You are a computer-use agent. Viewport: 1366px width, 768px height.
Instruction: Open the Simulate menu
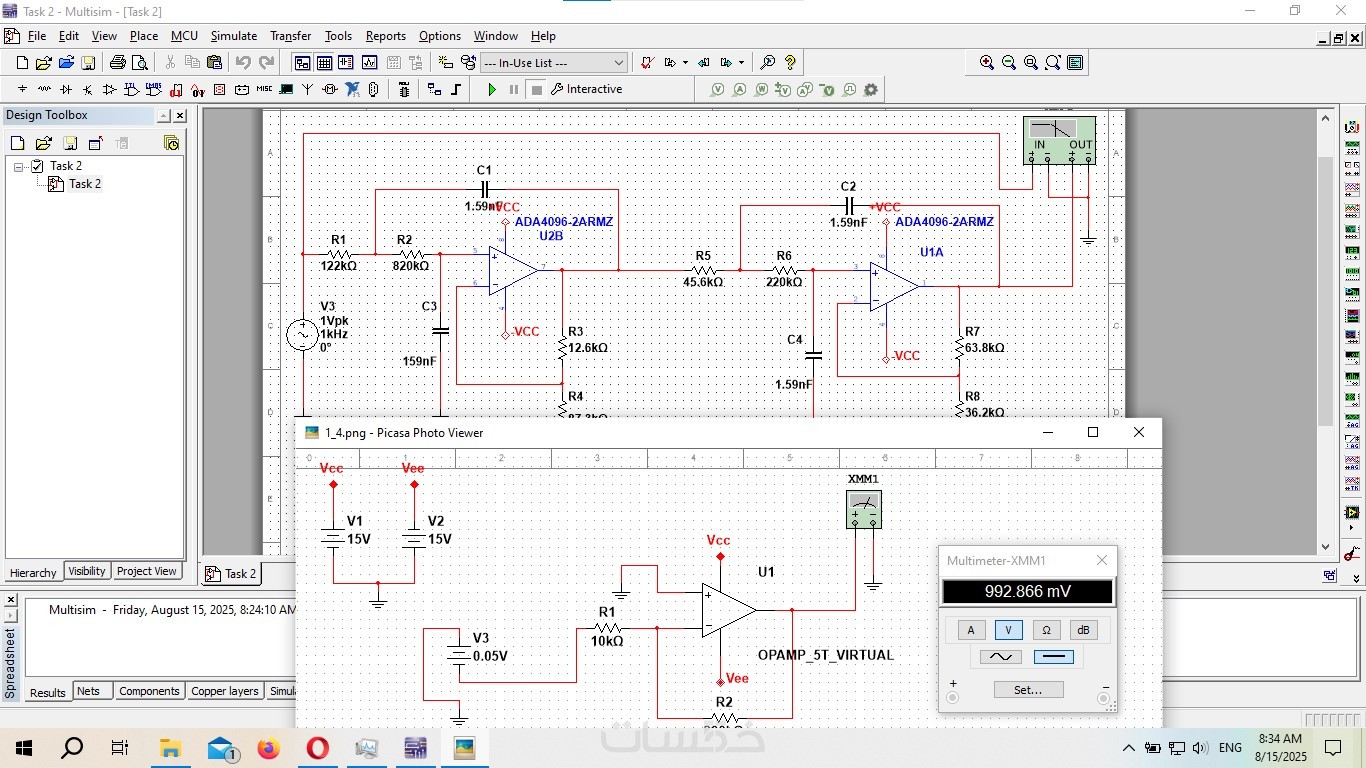[x=233, y=36]
